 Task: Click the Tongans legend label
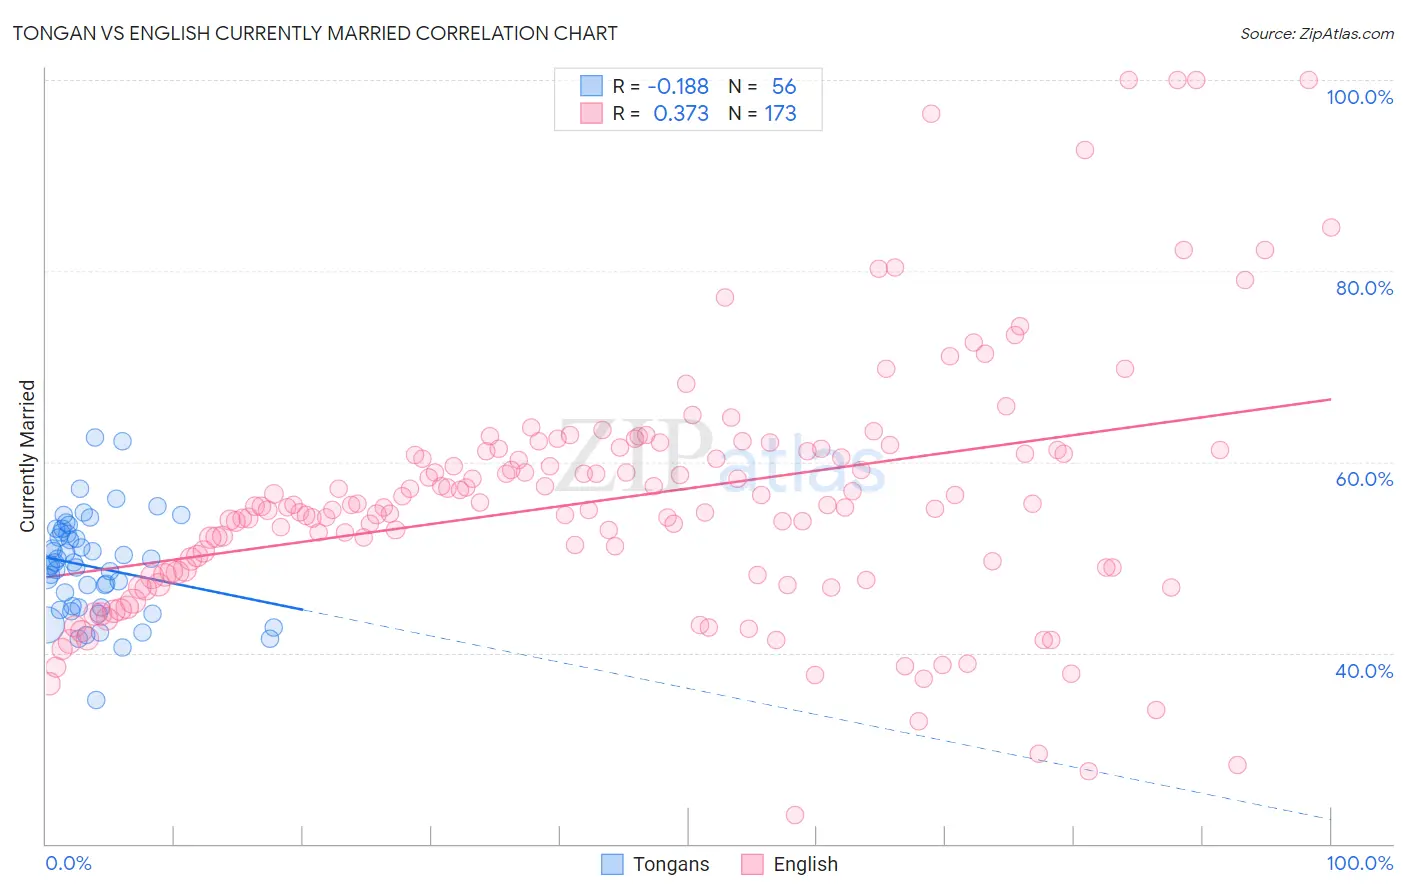[671, 864]
